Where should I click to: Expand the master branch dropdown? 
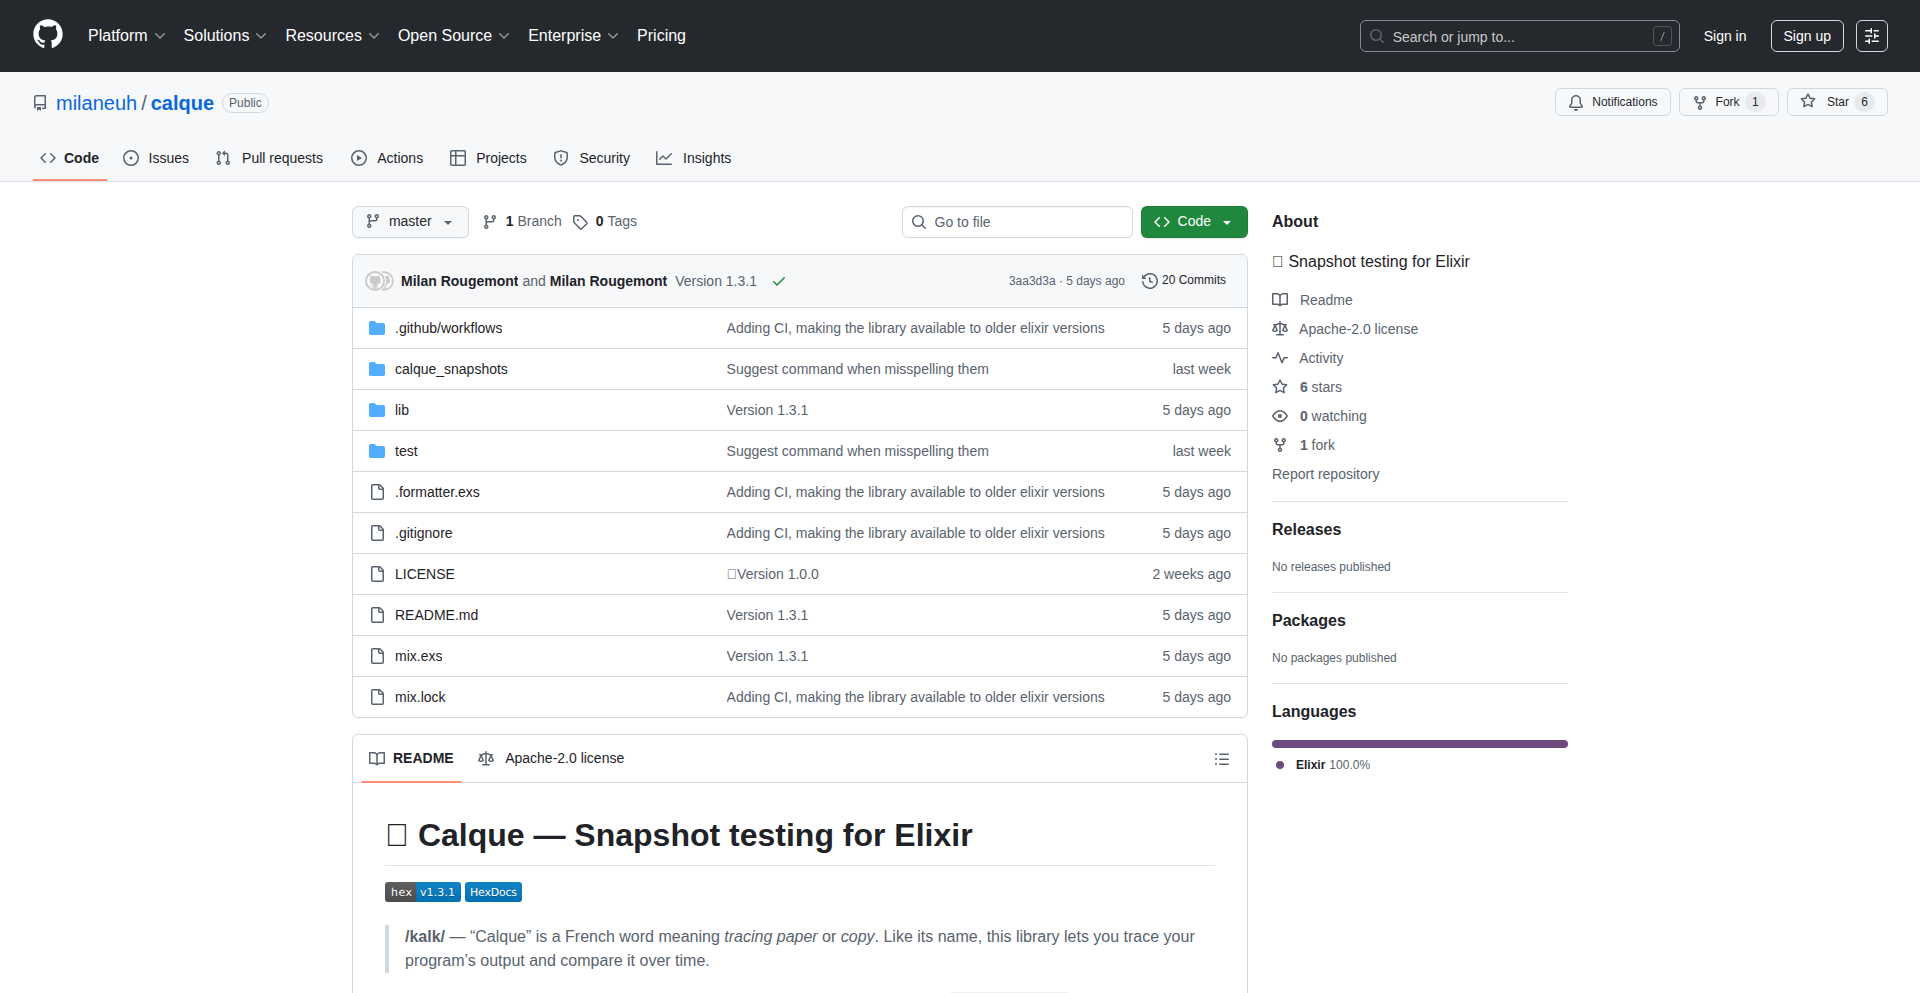pos(410,222)
